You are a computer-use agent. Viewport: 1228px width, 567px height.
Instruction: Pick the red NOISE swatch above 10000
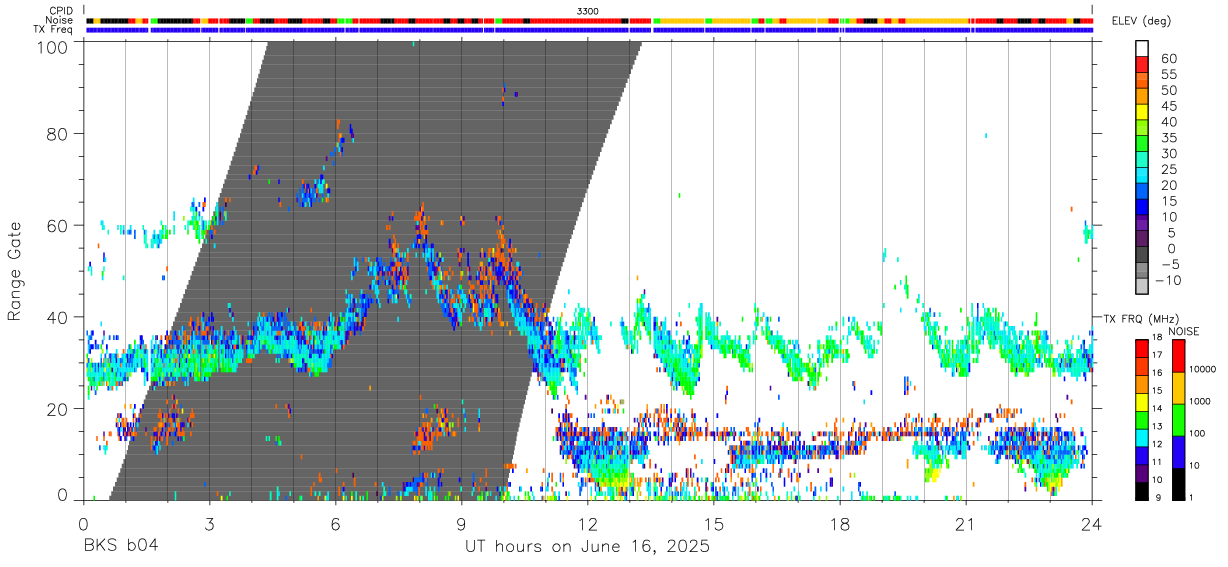pyautogui.click(x=1179, y=356)
